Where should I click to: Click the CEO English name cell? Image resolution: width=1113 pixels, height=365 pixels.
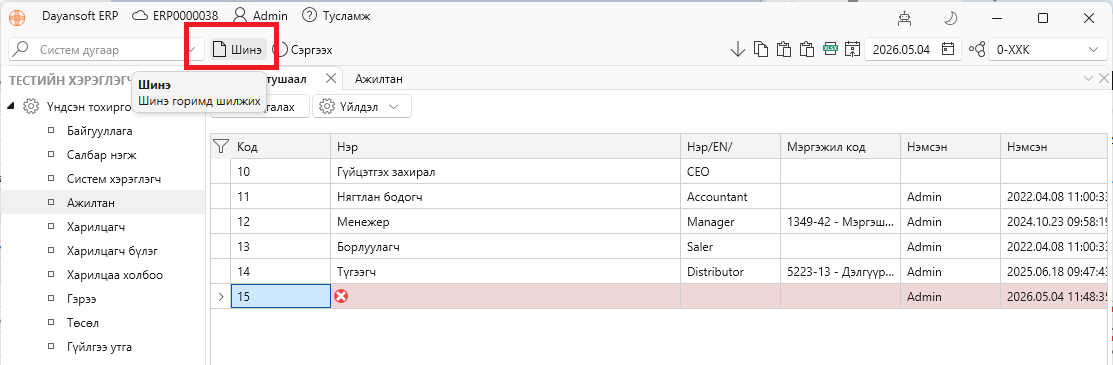pos(731,171)
